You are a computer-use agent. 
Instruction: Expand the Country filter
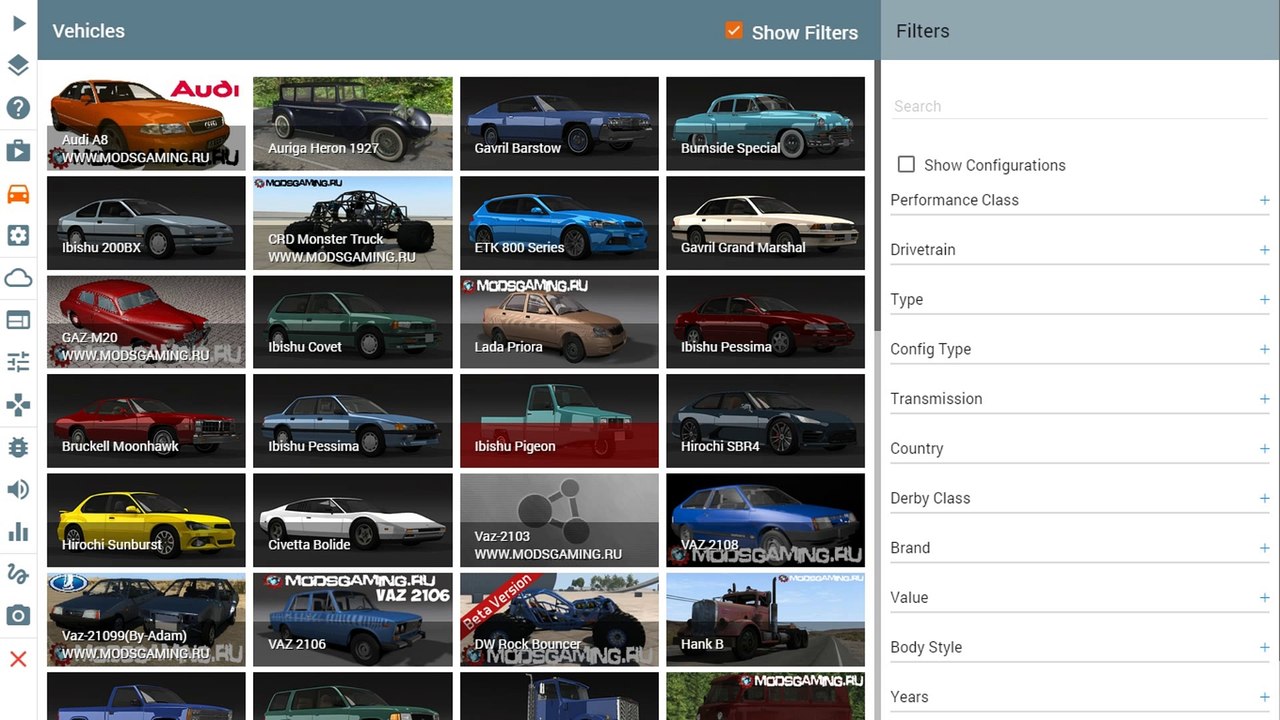tap(1080, 448)
